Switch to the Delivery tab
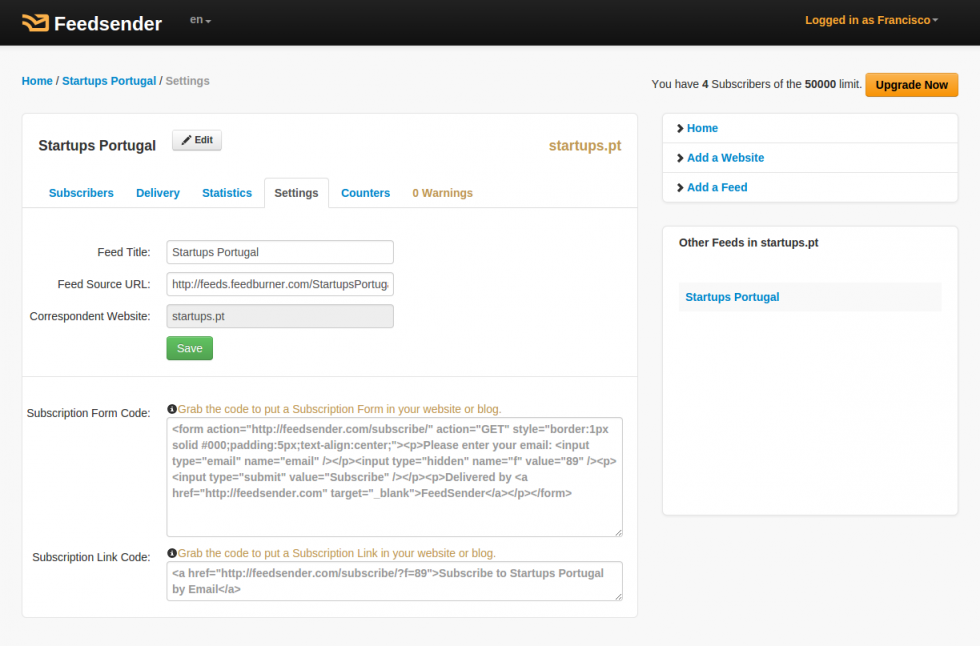 pyautogui.click(x=158, y=193)
